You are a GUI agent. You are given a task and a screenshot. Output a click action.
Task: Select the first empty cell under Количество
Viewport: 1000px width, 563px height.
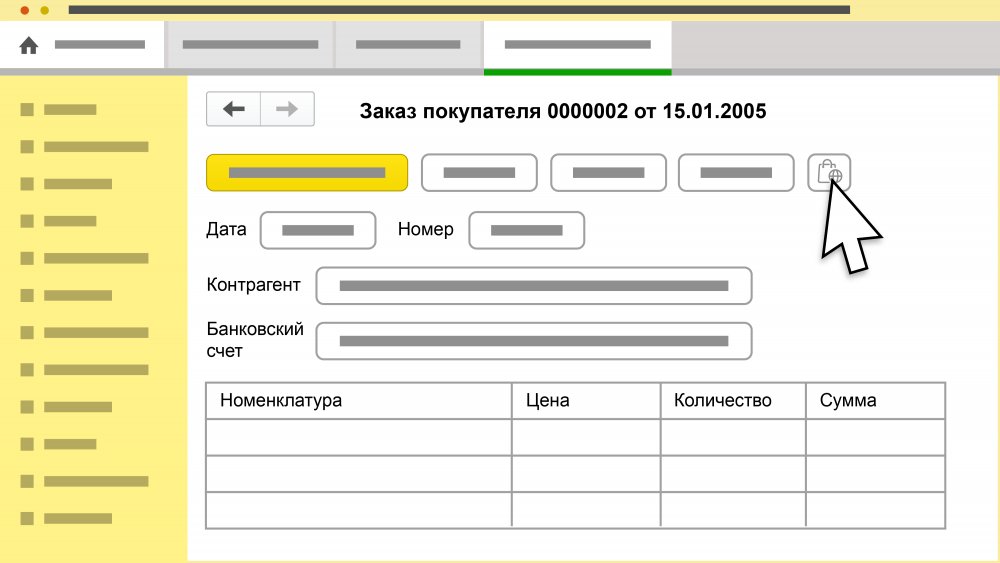(733, 437)
